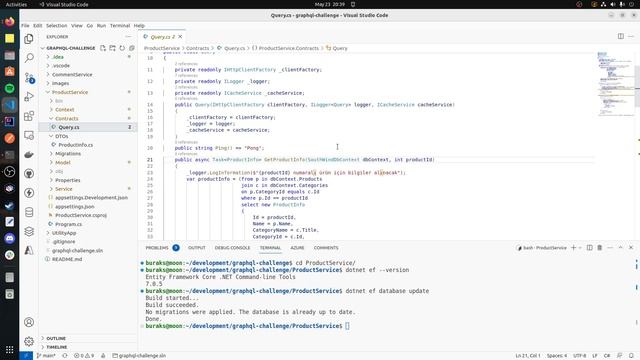Open Activities overview in top bar
Image resolution: width=640 pixels, height=360 pixels.
(16, 4)
